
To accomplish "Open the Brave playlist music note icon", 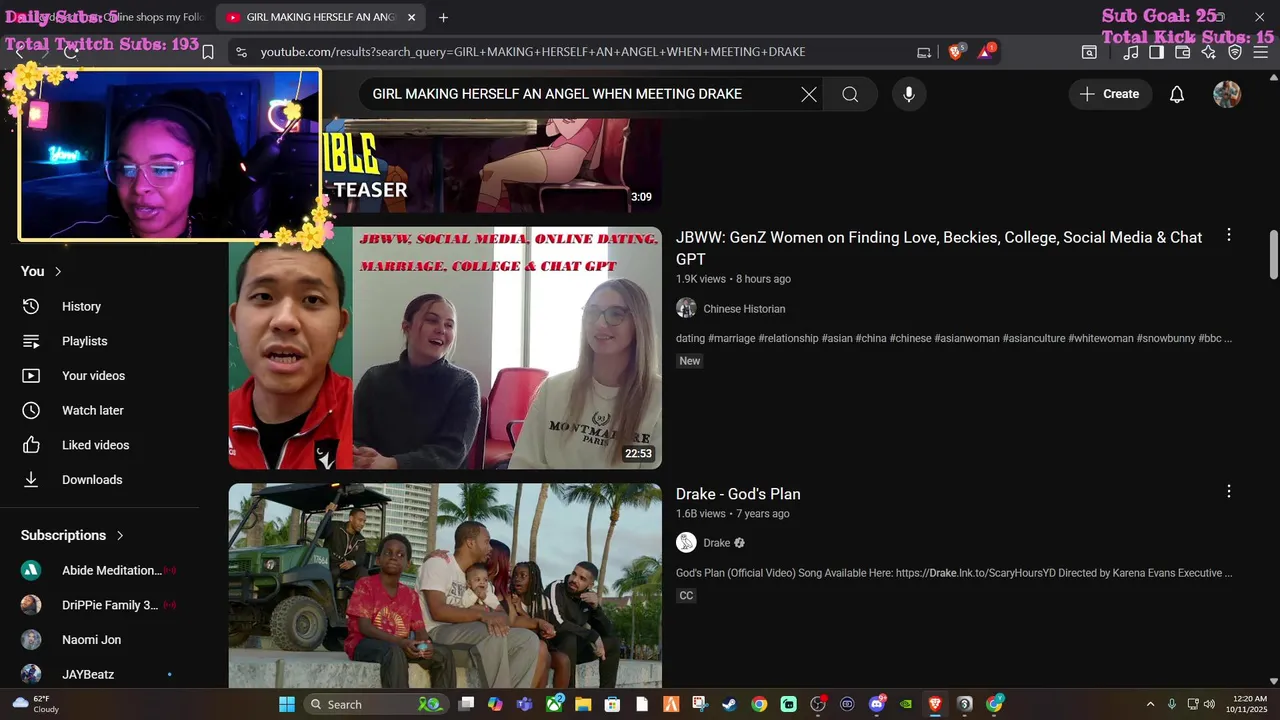I will (1130, 52).
